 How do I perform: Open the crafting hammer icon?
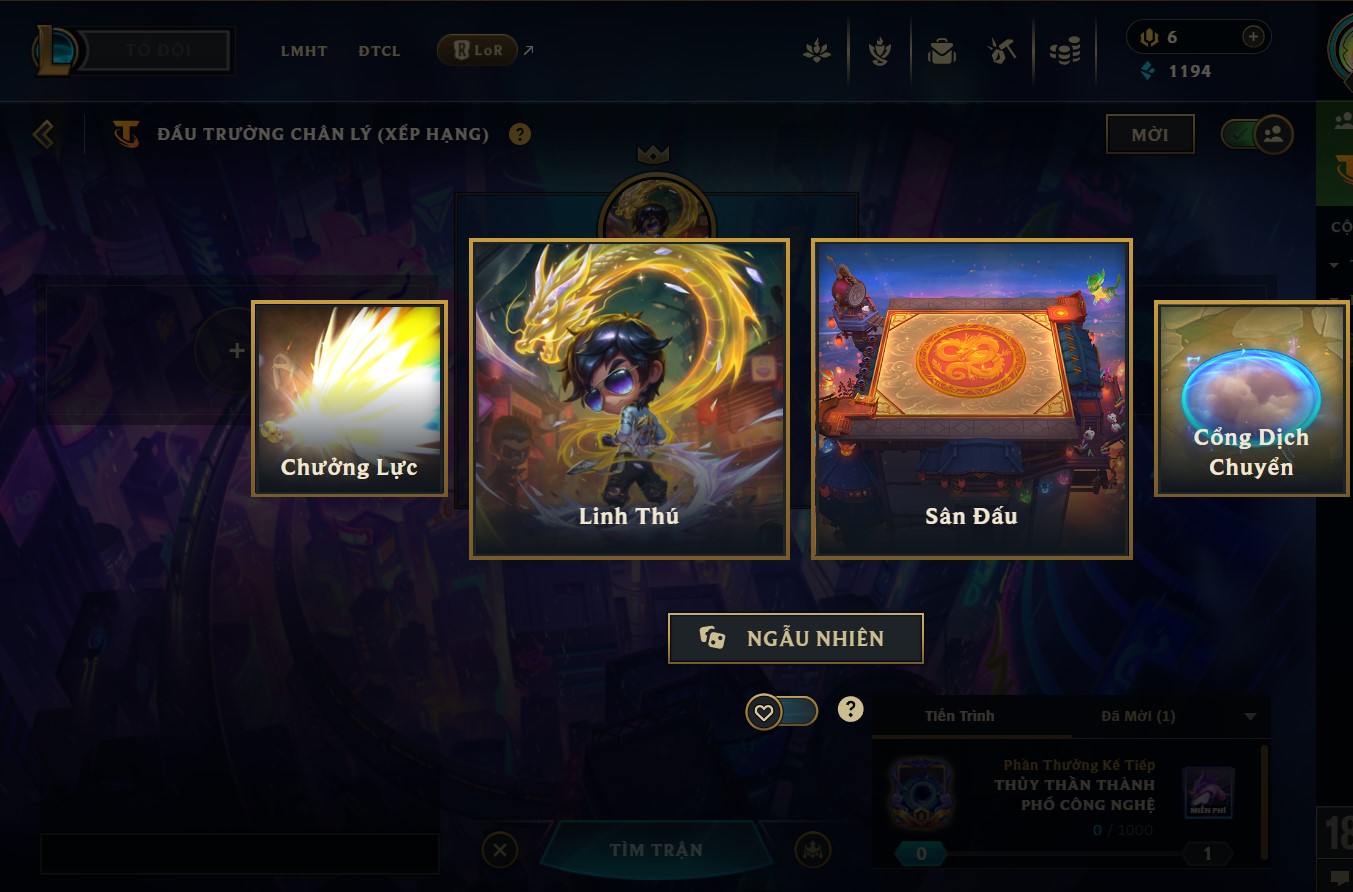pos(1002,51)
